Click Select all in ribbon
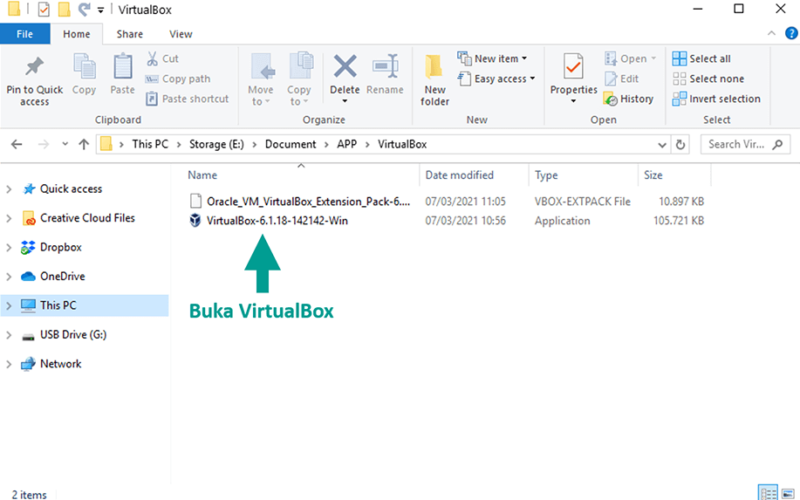Screen dimensions: 800x500 tap(702, 59)
